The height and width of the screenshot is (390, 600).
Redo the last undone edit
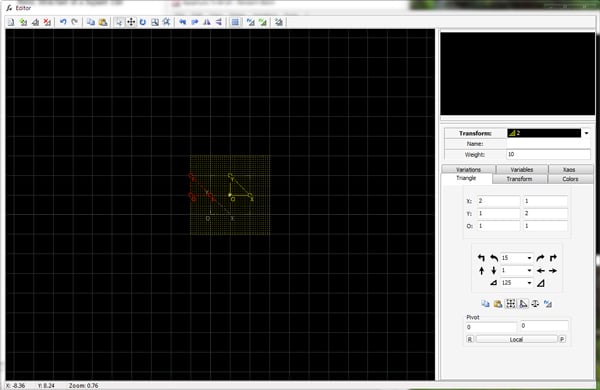pyautogui.click(x=75, y=22)
